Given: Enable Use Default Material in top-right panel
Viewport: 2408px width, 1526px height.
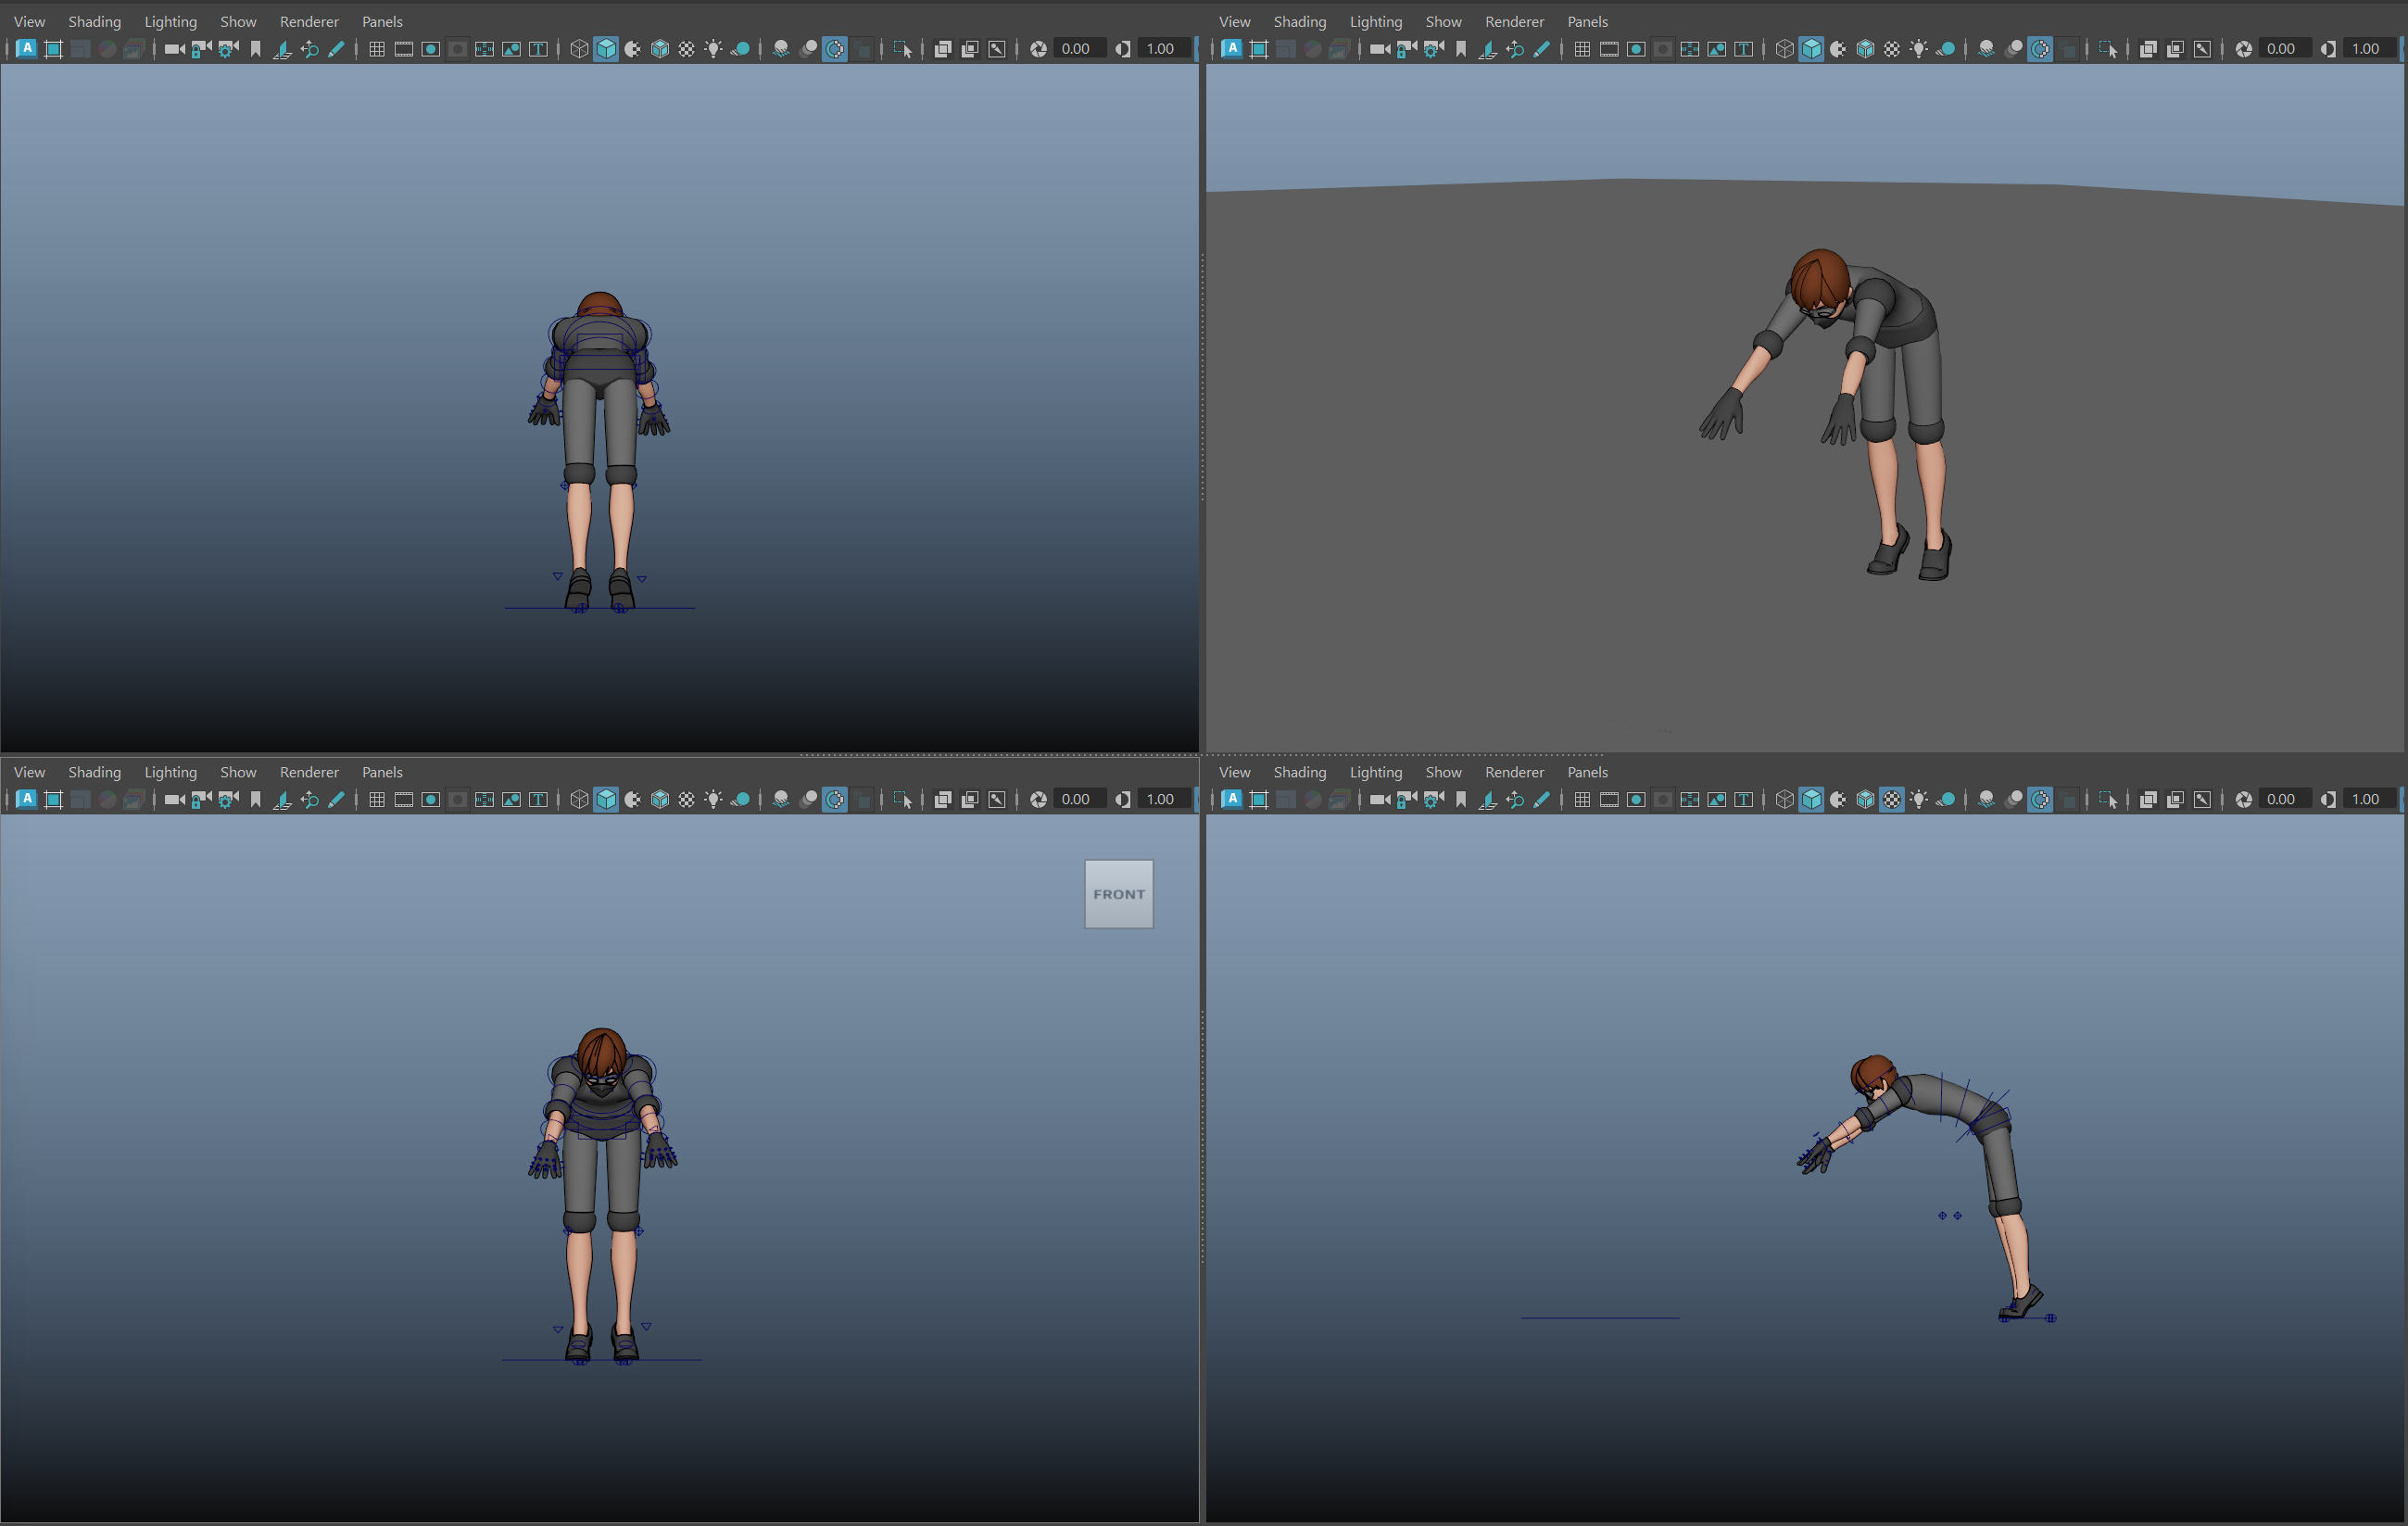Looking at the screenshot, I should (x=1838, y=48).
